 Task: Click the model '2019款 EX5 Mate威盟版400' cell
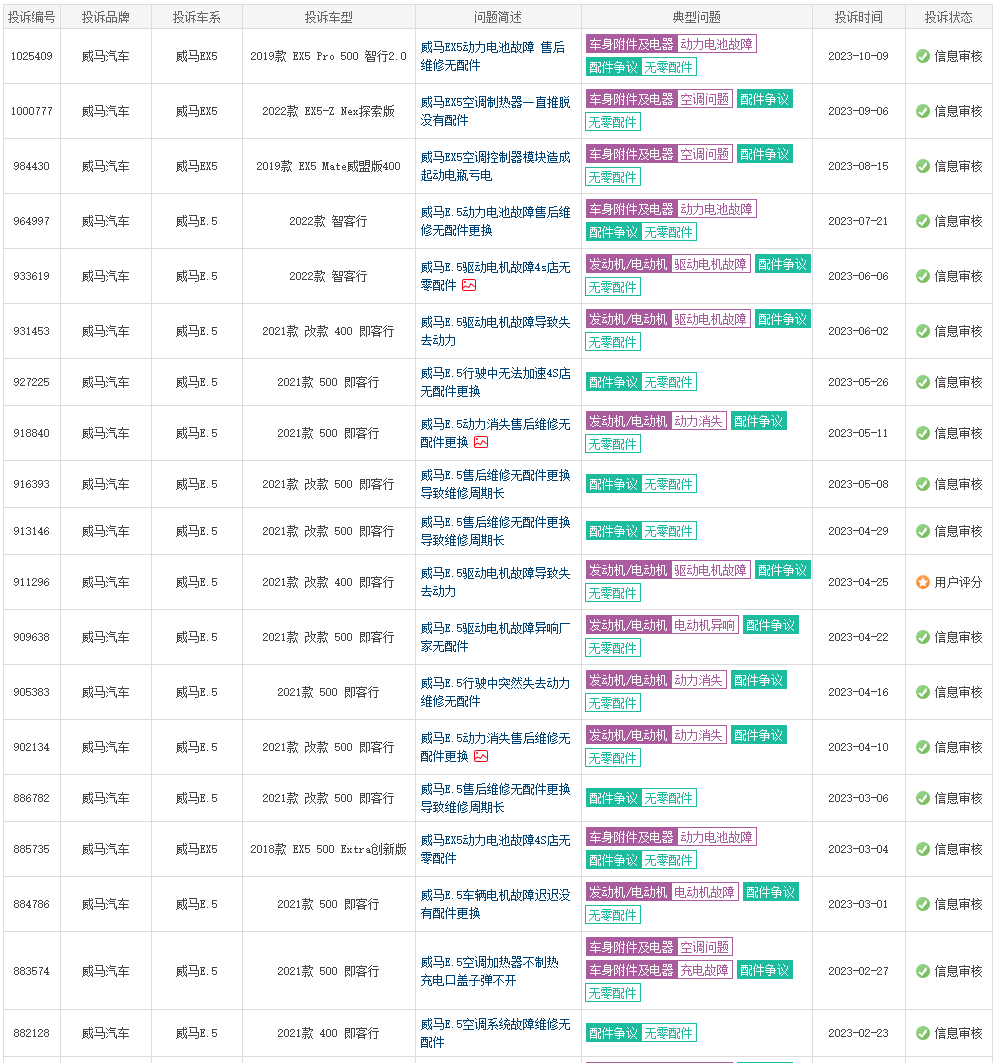329,166
